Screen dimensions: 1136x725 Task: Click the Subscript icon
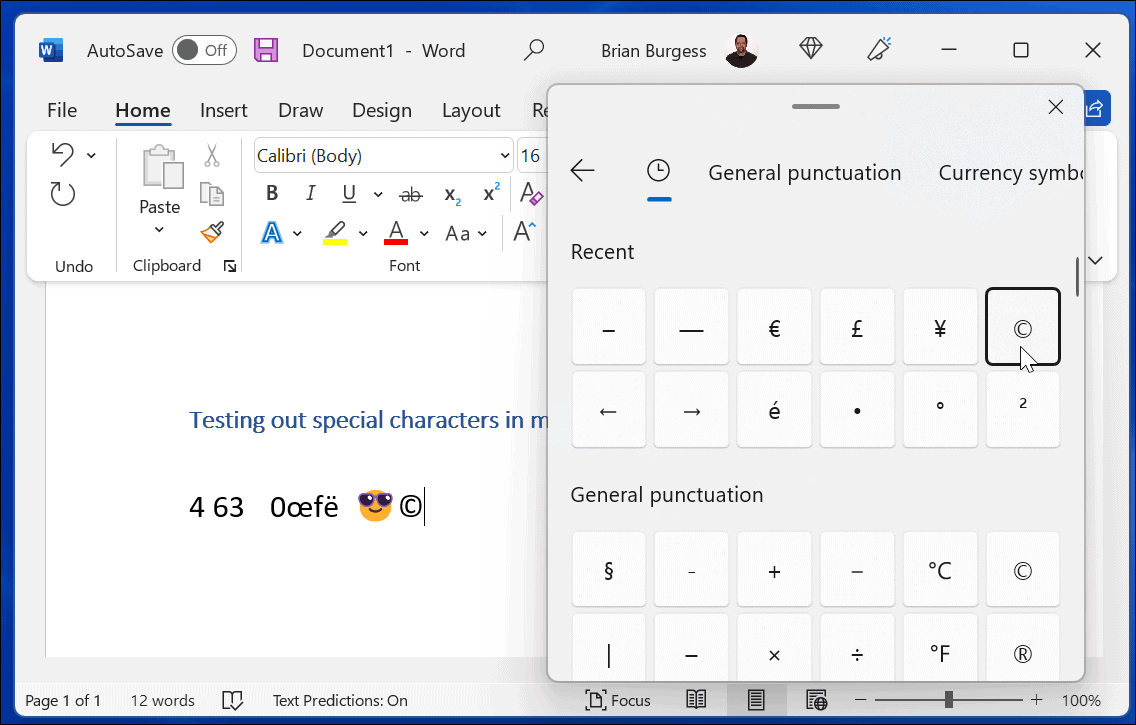tap(452, 193)
